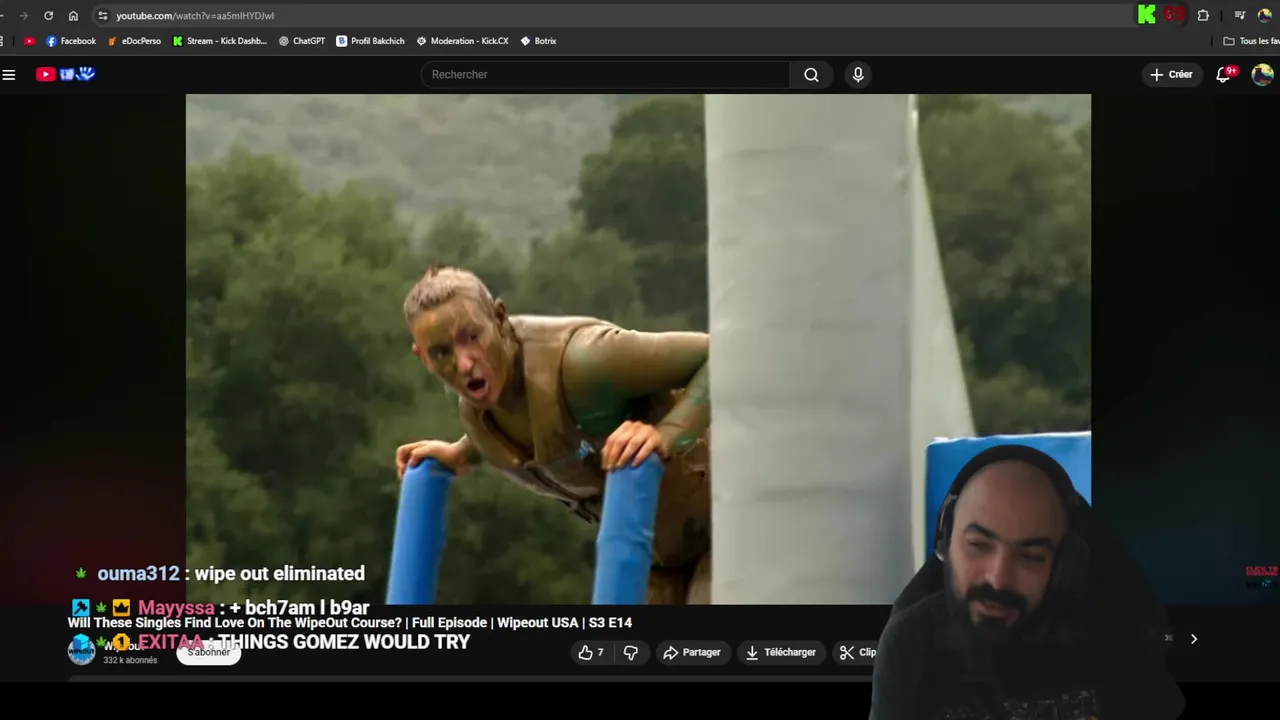This screenshot has width=1280, height=720.
Task: Open the eDocPerso bookmark
Action: pos(134,41)
